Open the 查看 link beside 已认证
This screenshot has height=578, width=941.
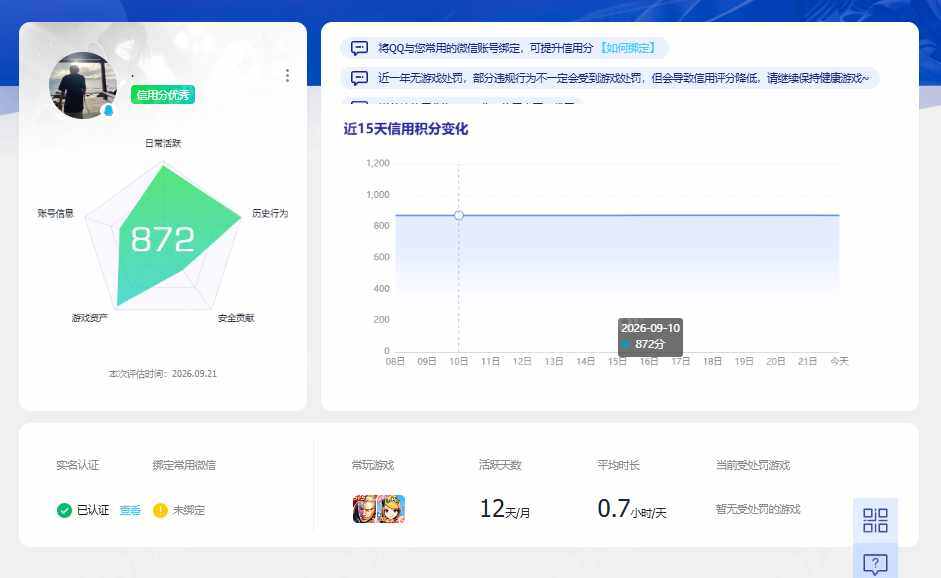[130, 510]
